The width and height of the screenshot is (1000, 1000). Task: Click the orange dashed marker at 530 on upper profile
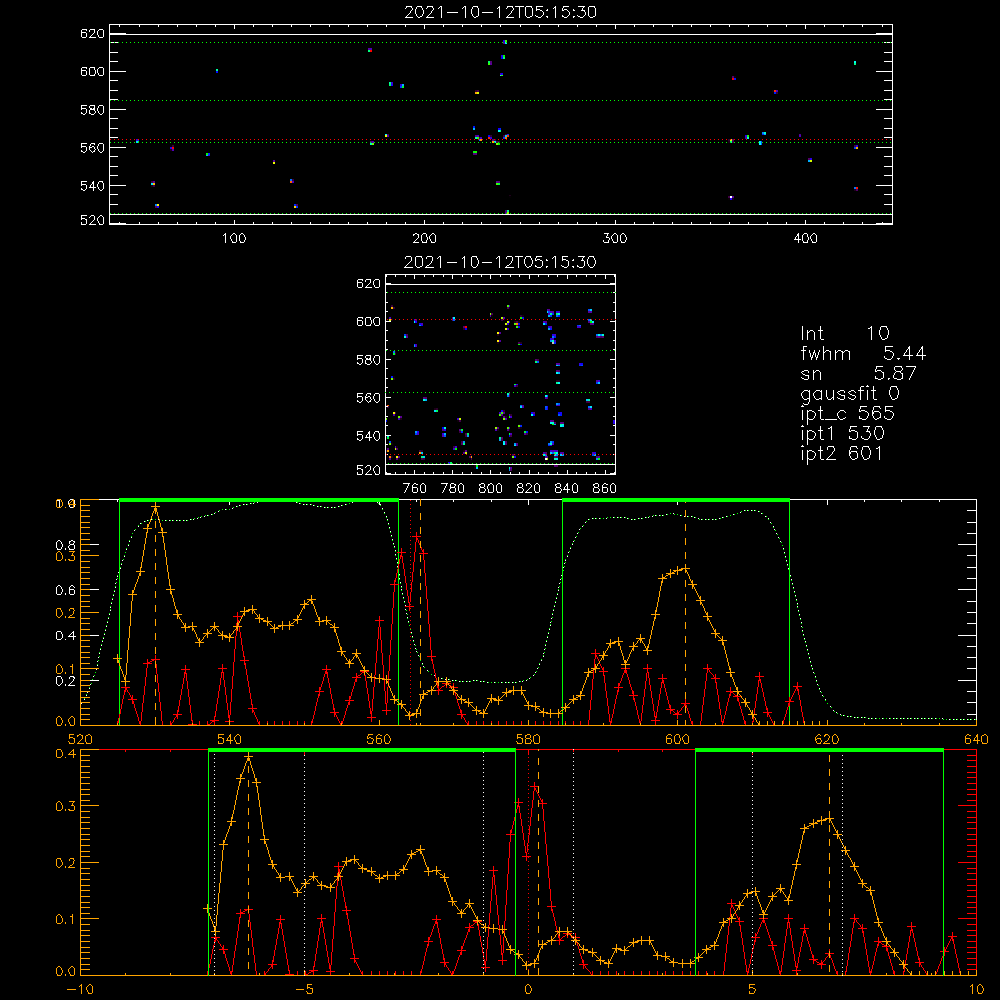pyautogui.click(x=155, y=612)
